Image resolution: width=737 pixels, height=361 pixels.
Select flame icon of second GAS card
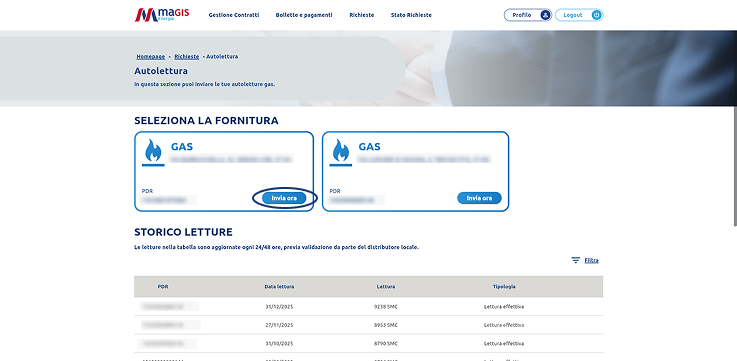[341, 150]
